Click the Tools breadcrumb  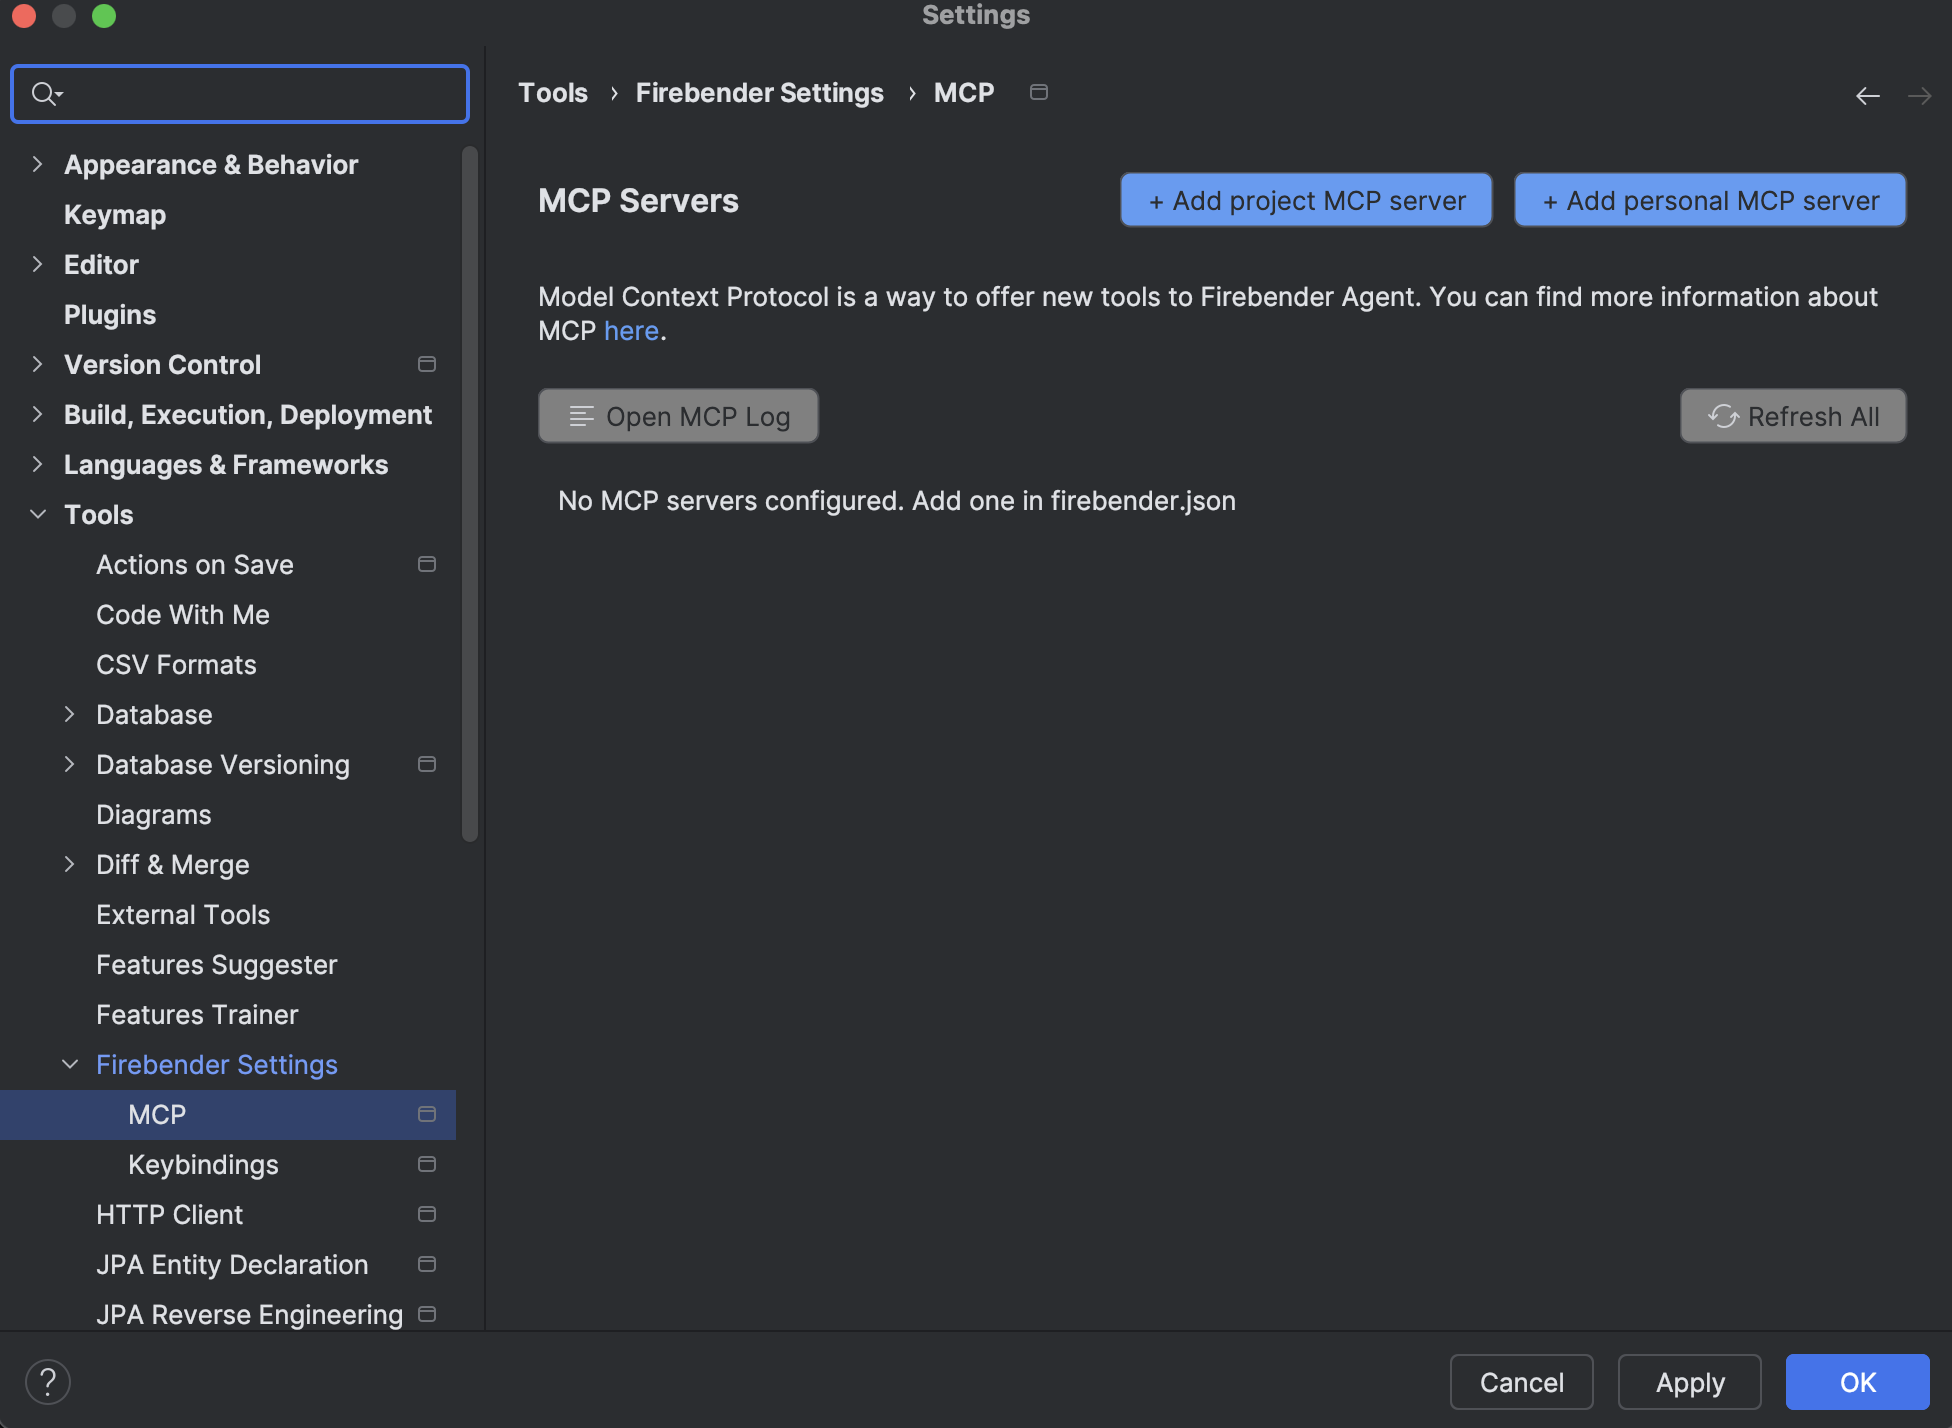553,93
